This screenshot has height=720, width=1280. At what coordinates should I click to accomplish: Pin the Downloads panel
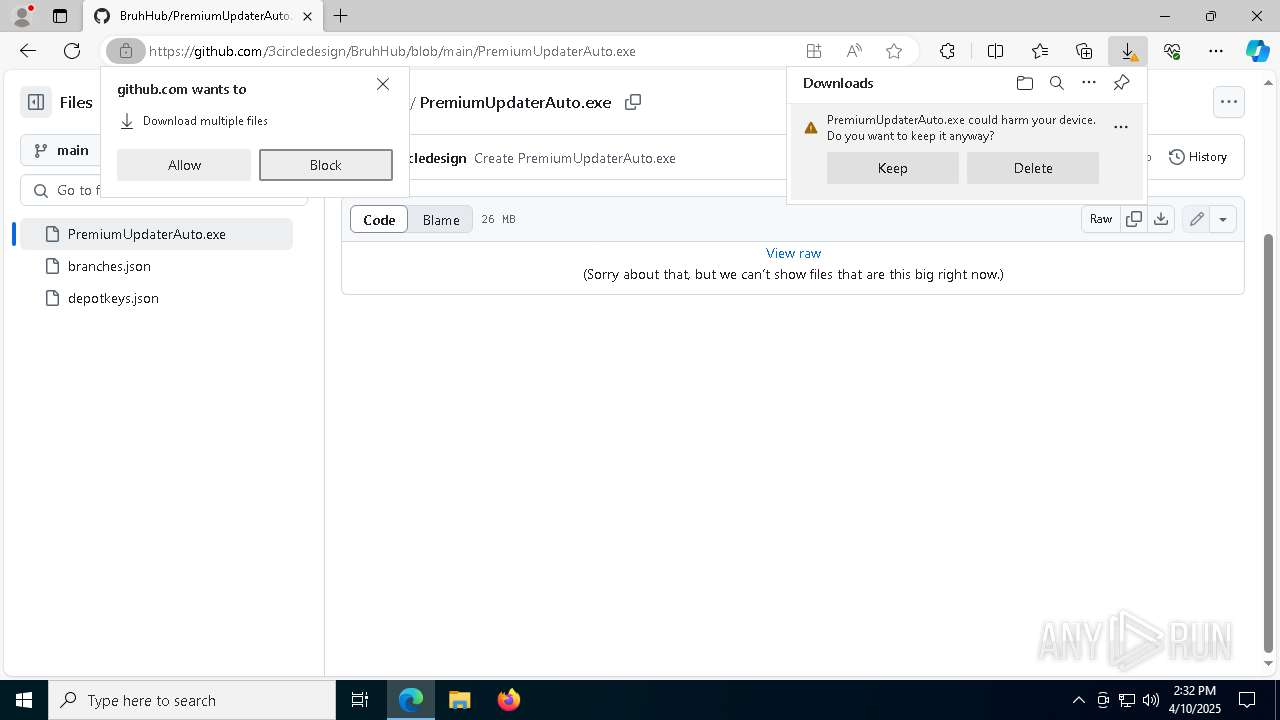(x=1121, y=83)
